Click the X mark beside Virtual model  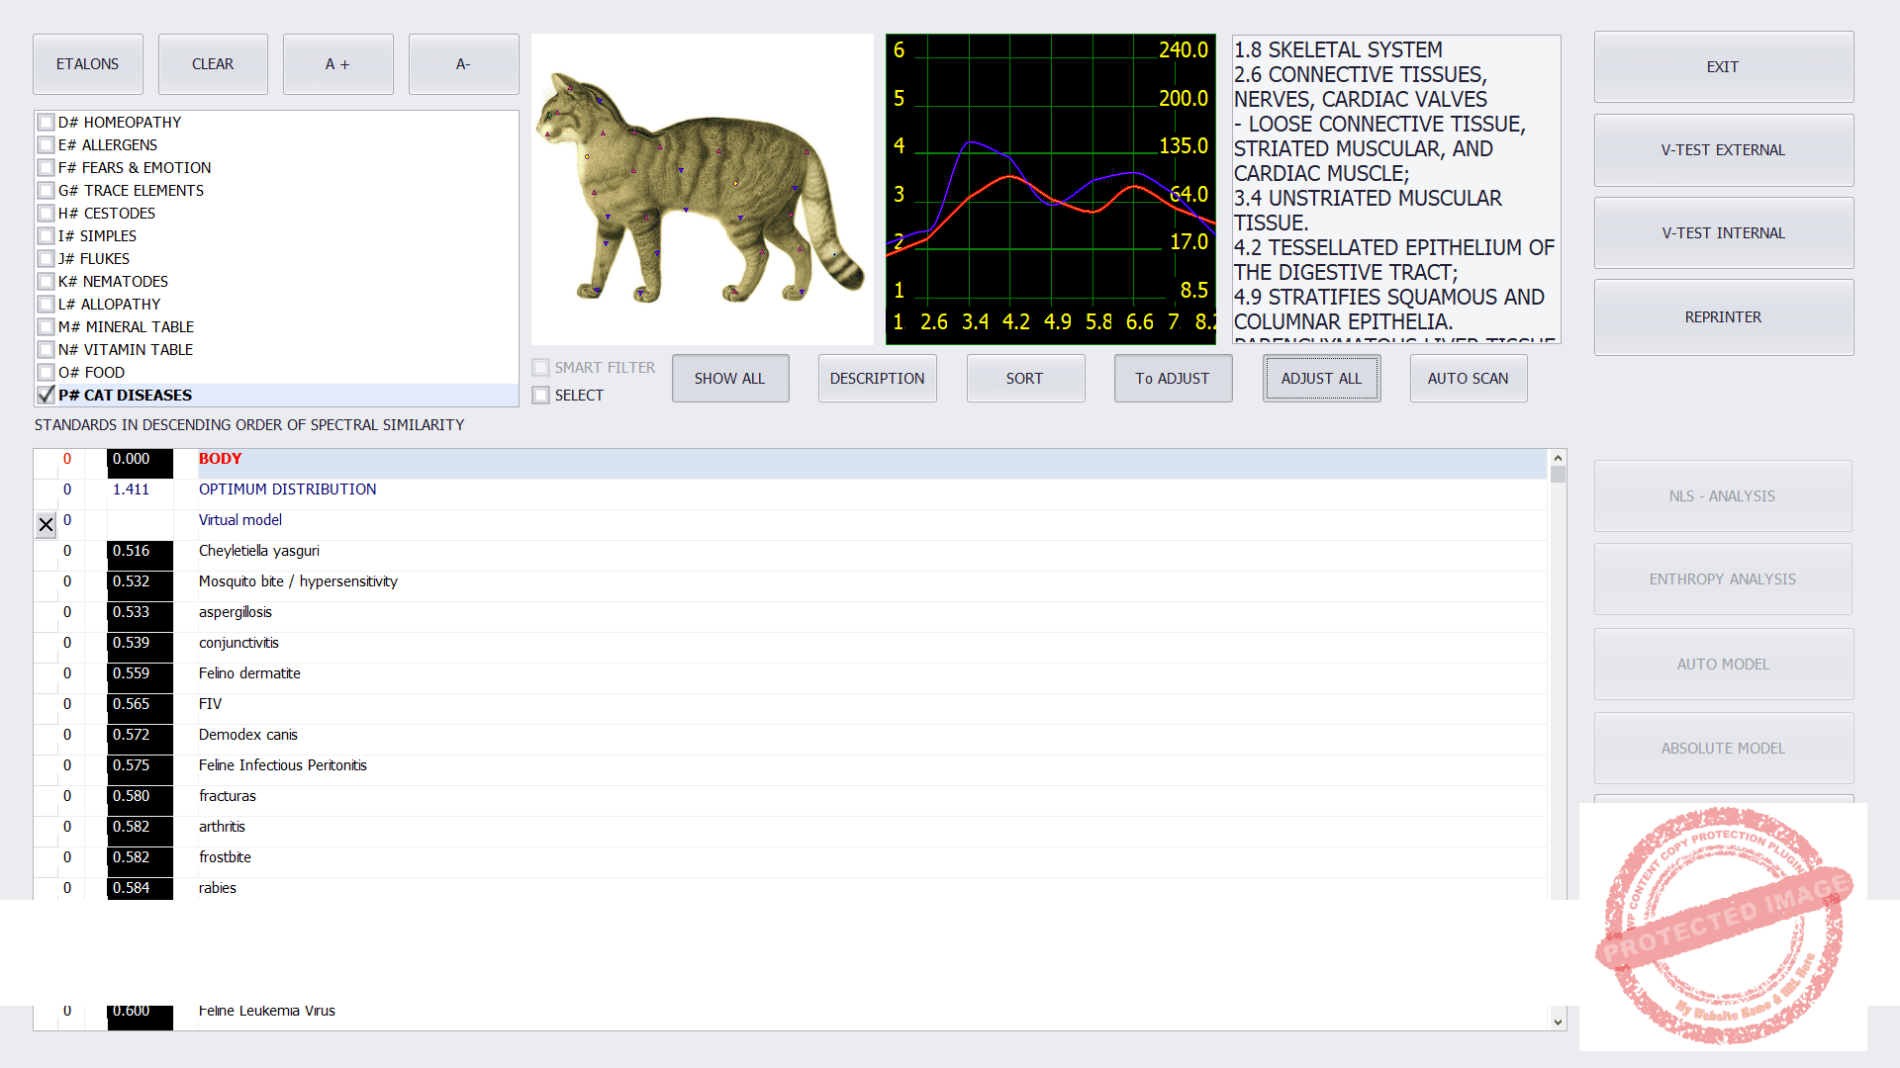point(46,524)
